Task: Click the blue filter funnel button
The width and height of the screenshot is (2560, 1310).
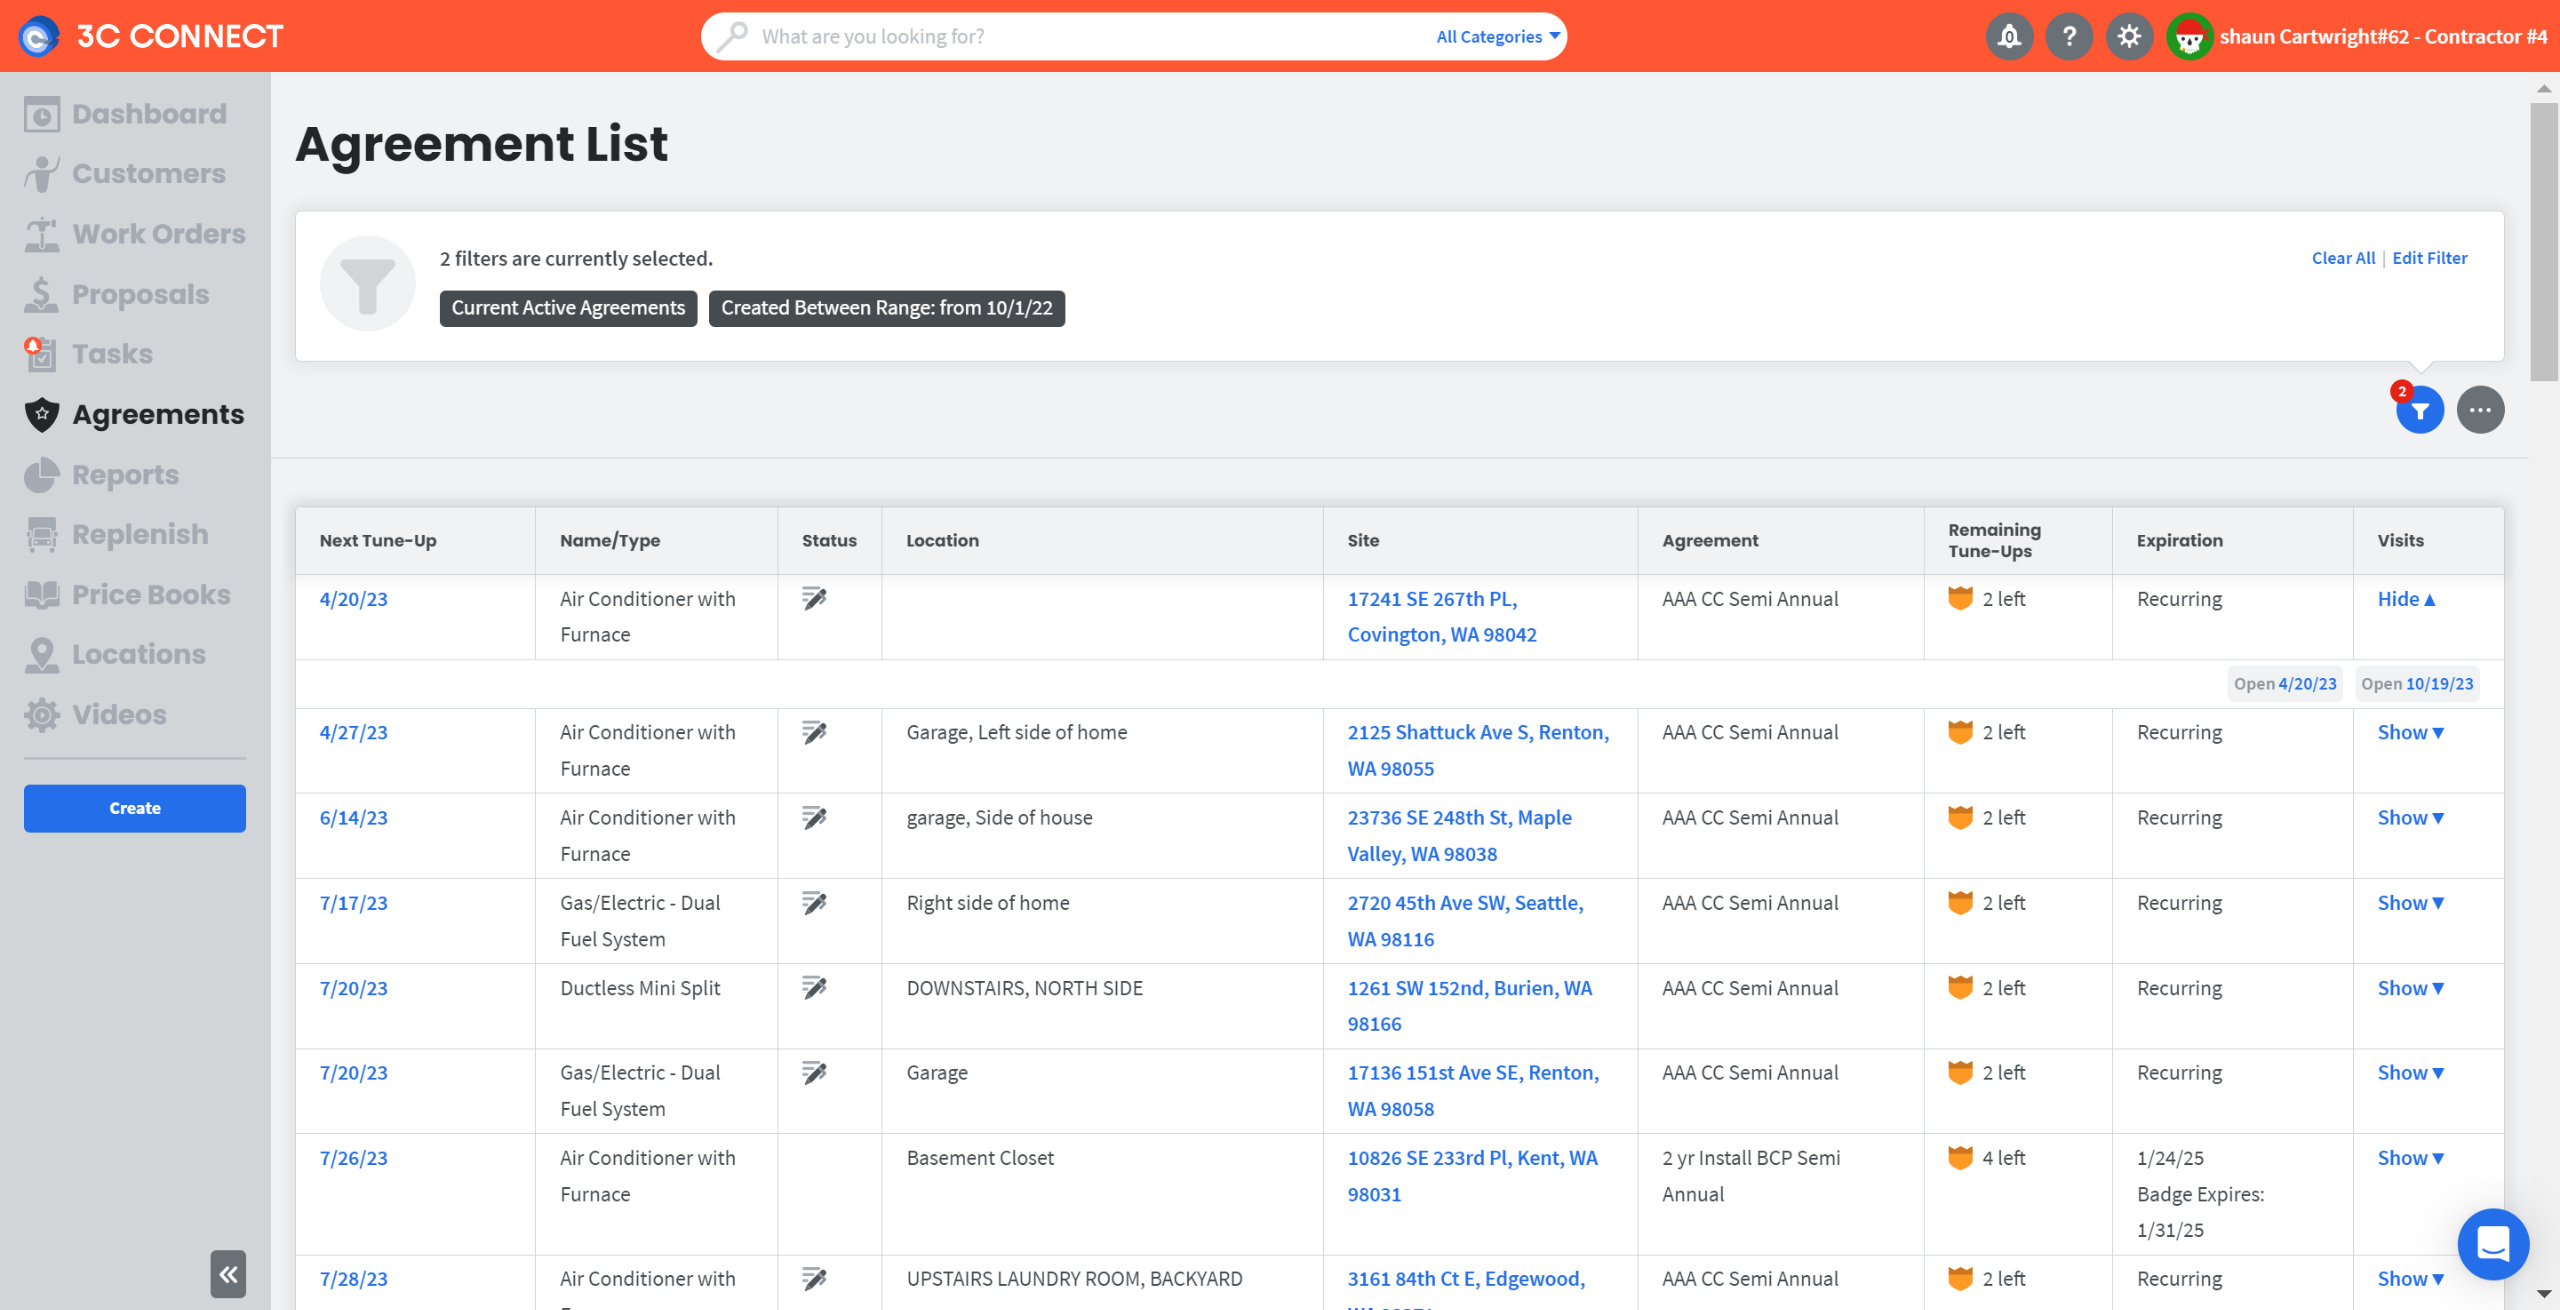Action: click(x=2419, y=410)
